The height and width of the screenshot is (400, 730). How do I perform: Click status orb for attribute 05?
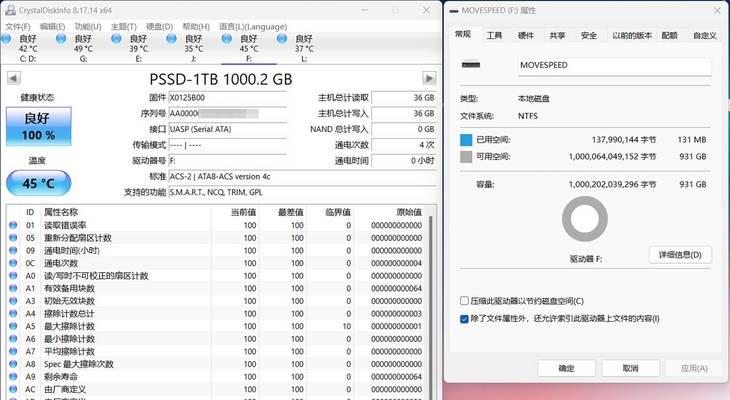[x=13, y=238]
